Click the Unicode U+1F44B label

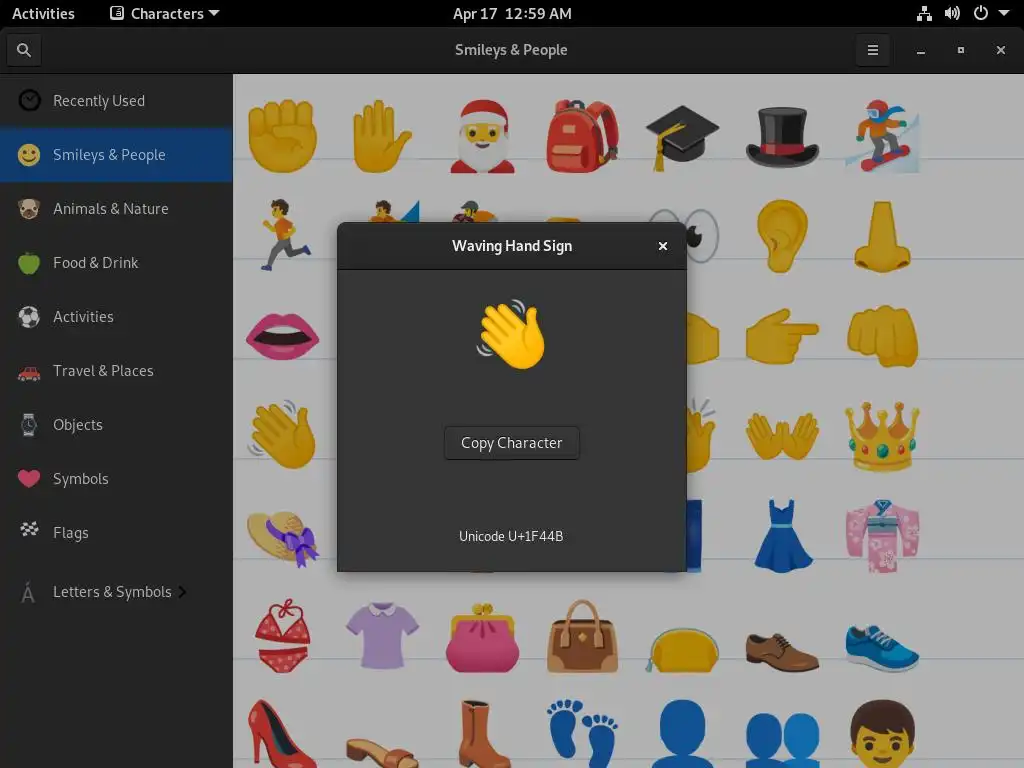click(511, 536)
